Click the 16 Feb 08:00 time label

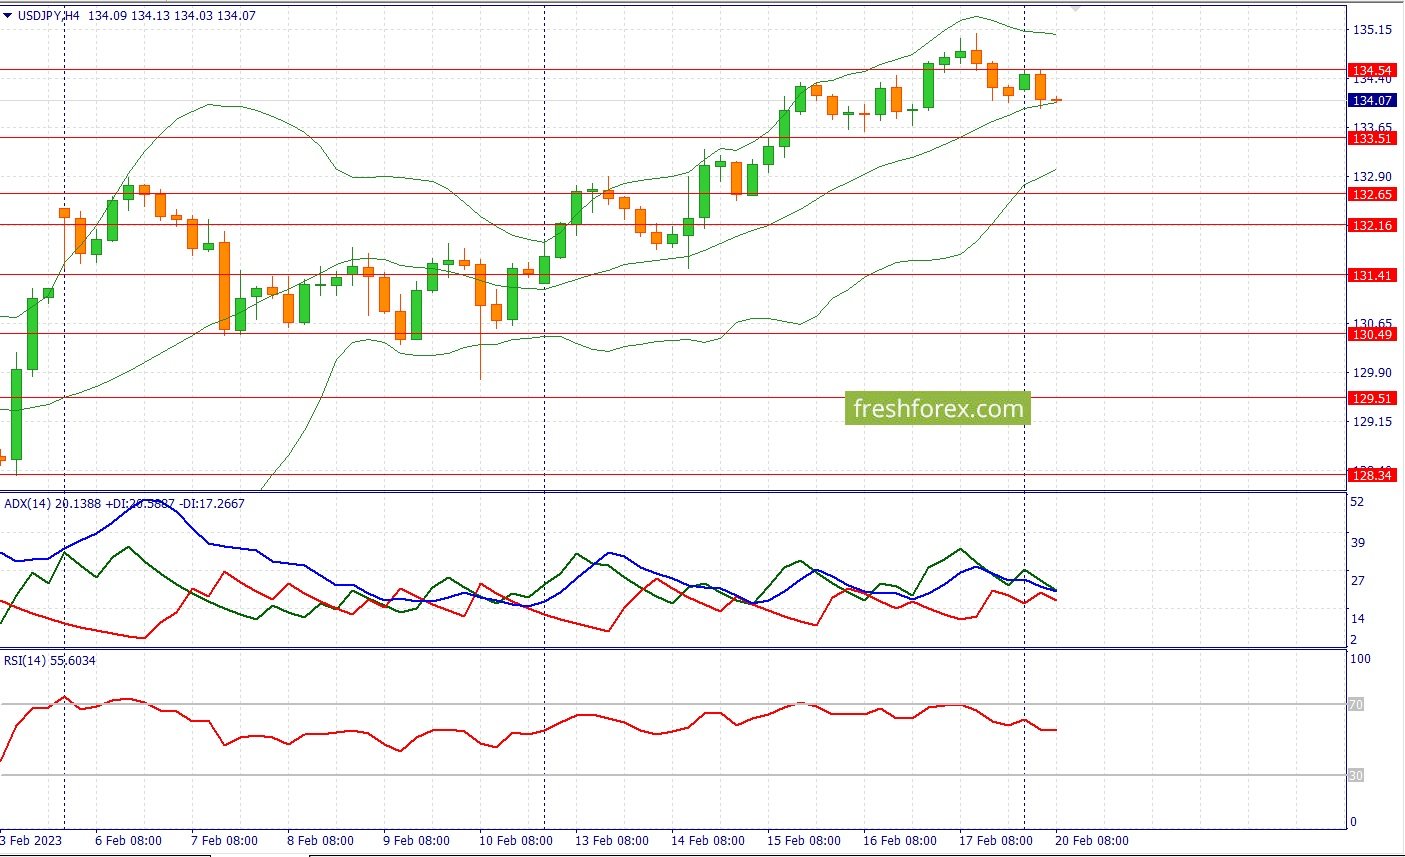point(899,841)
